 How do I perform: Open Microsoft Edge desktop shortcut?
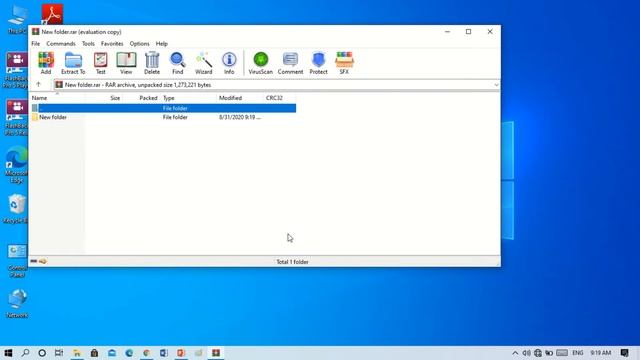(x=17, y=164)
